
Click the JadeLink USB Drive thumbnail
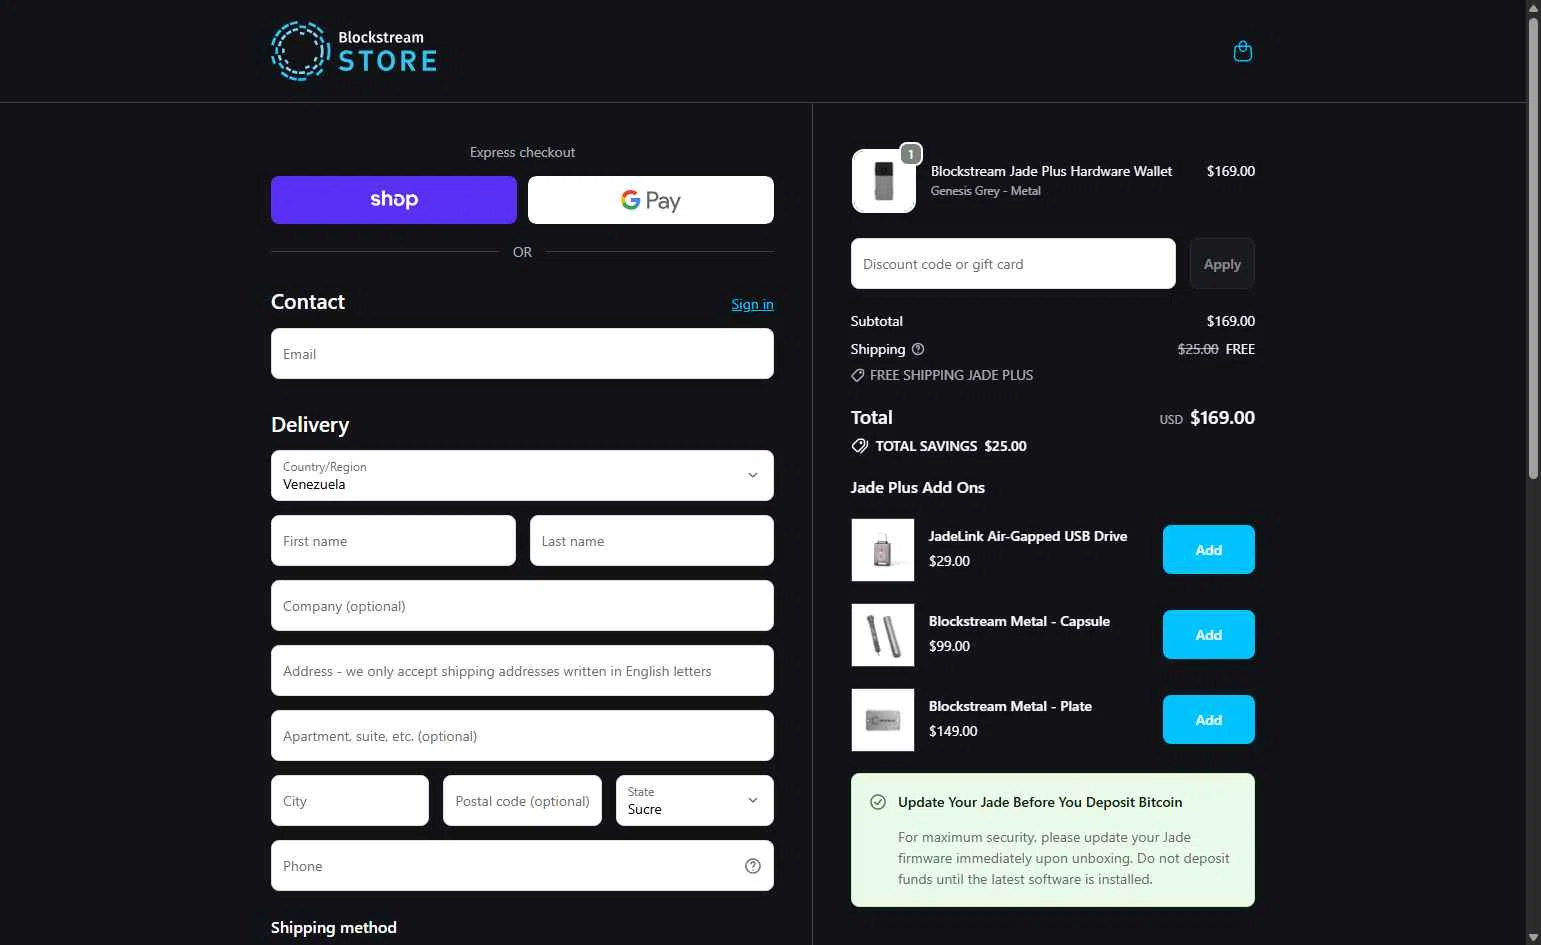pos(883,550)
